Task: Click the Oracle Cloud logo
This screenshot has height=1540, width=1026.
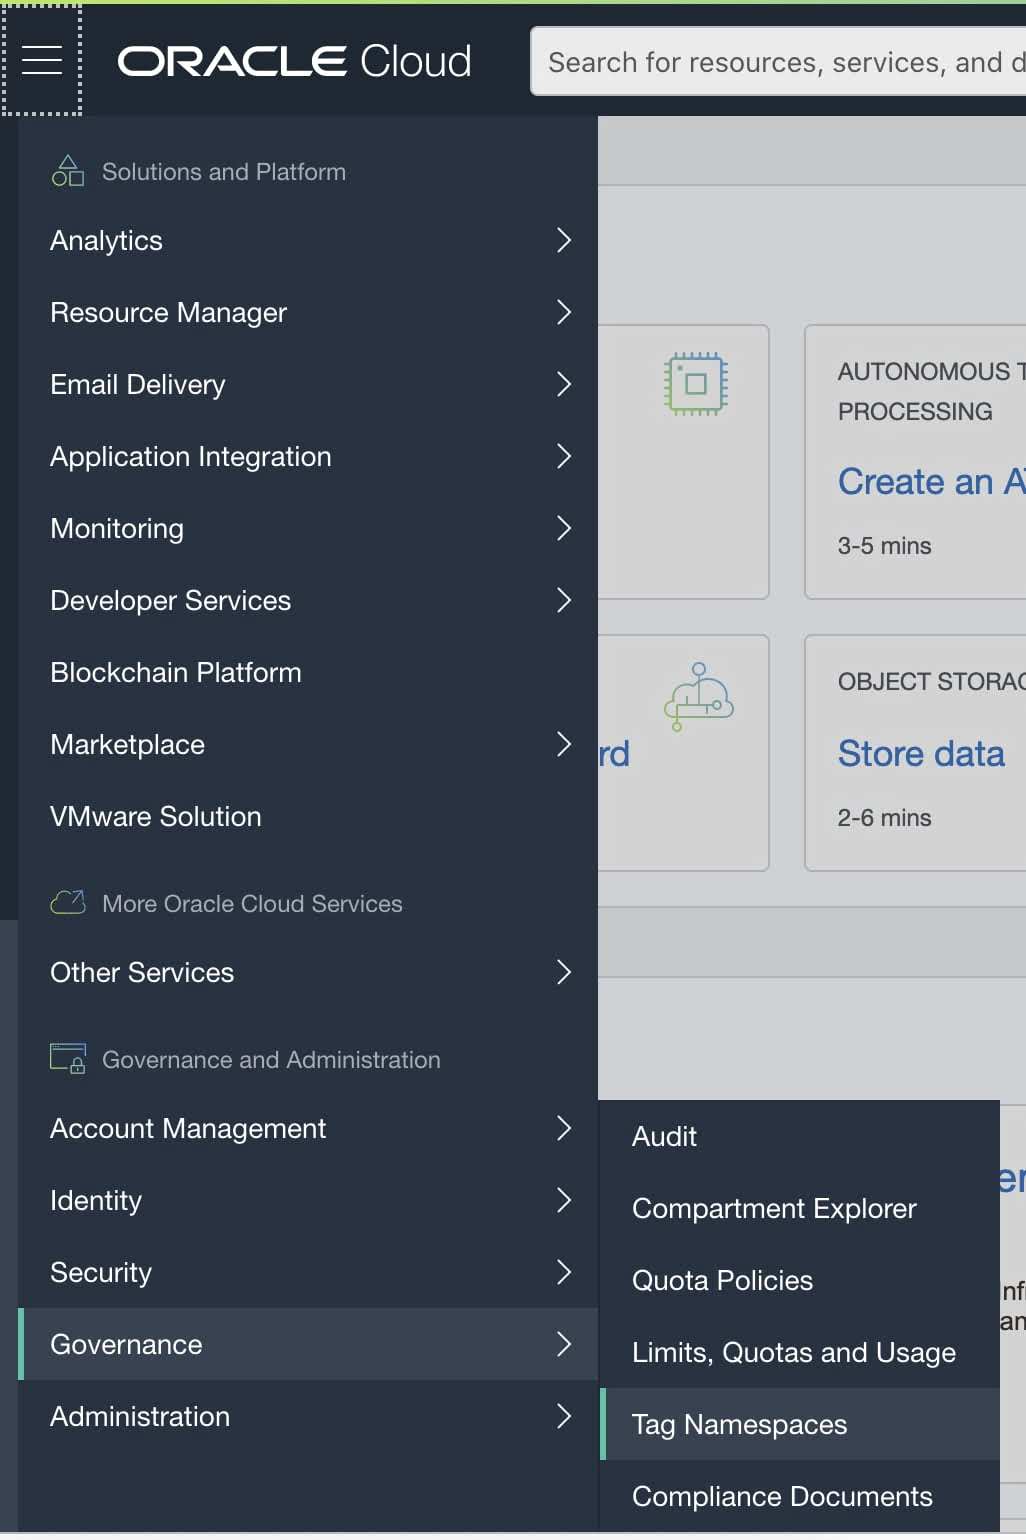Action: tap(295, 61)
